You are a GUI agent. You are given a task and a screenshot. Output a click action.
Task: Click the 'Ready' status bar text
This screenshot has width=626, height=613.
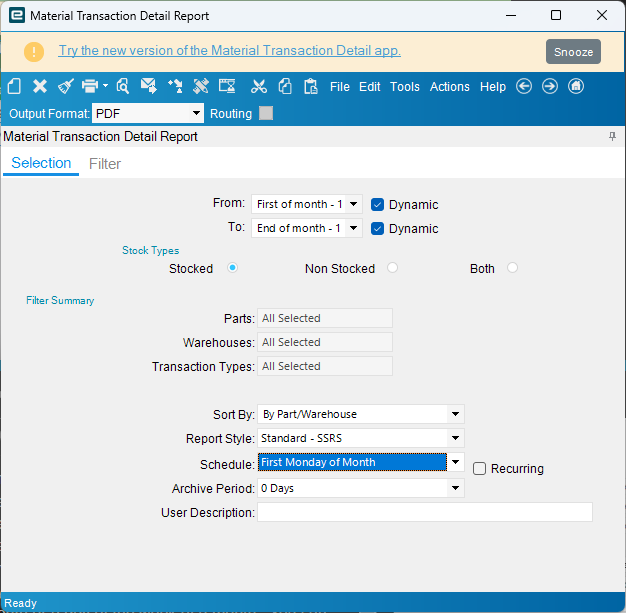[20, 603]
